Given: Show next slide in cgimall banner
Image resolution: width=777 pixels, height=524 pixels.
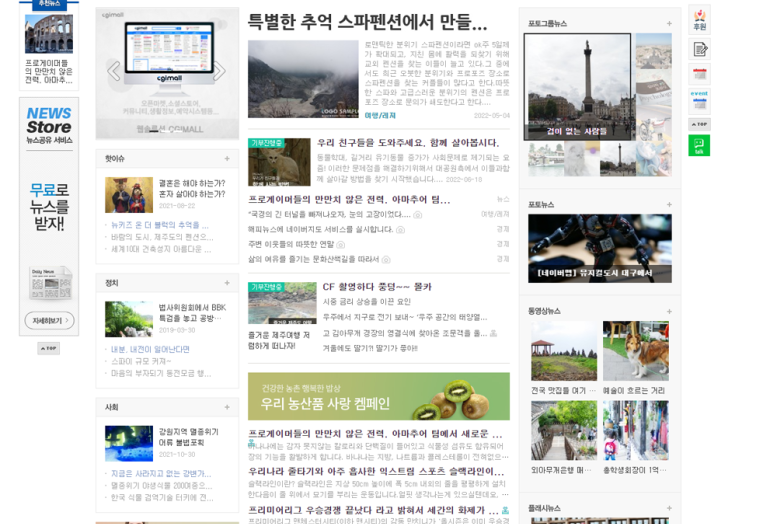Looking at the screenshot, I should [219, 70].
